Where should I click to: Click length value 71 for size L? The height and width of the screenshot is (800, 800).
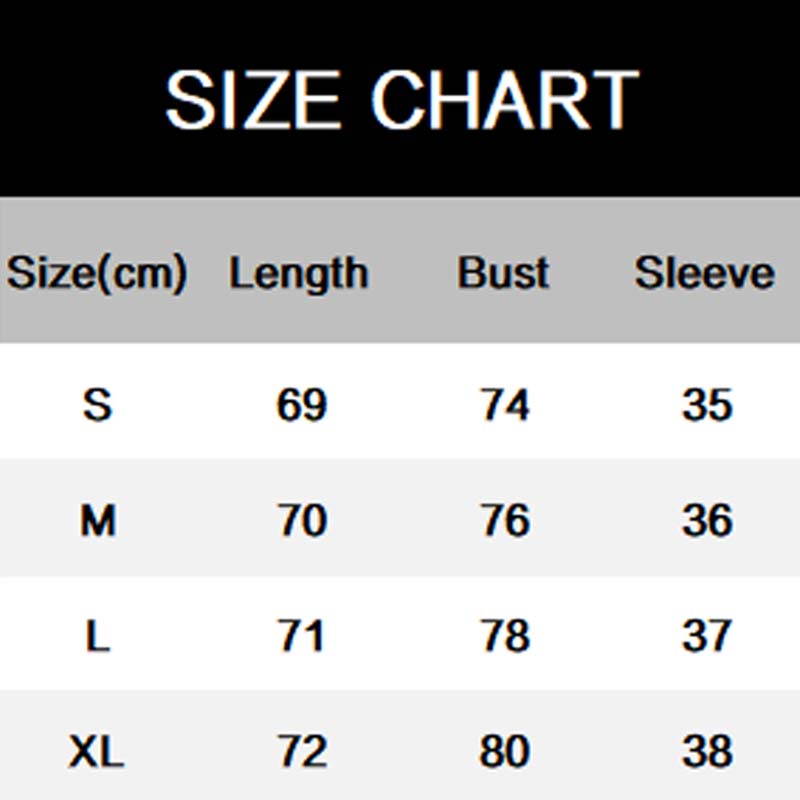pyautogui.click(x=301, y=636)
